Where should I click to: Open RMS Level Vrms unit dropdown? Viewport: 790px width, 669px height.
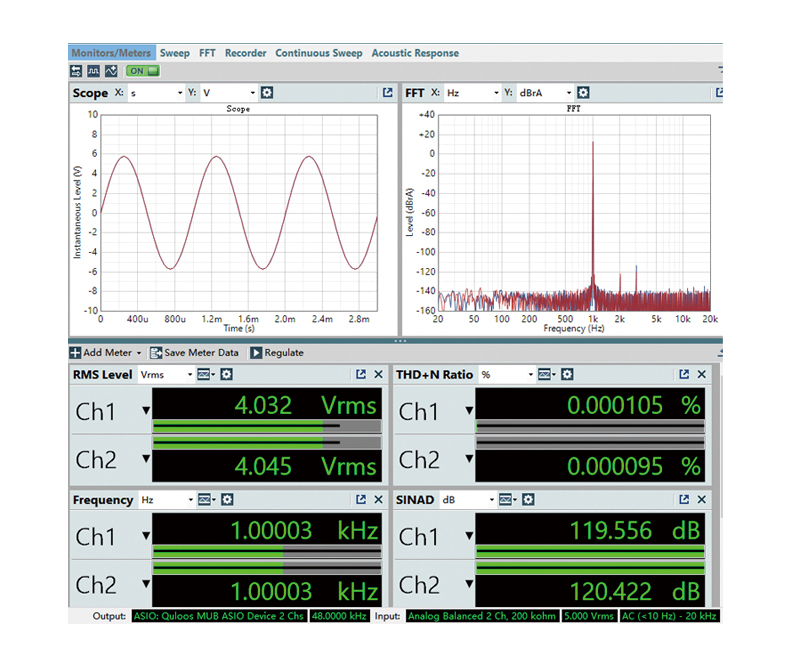[166, 374]
